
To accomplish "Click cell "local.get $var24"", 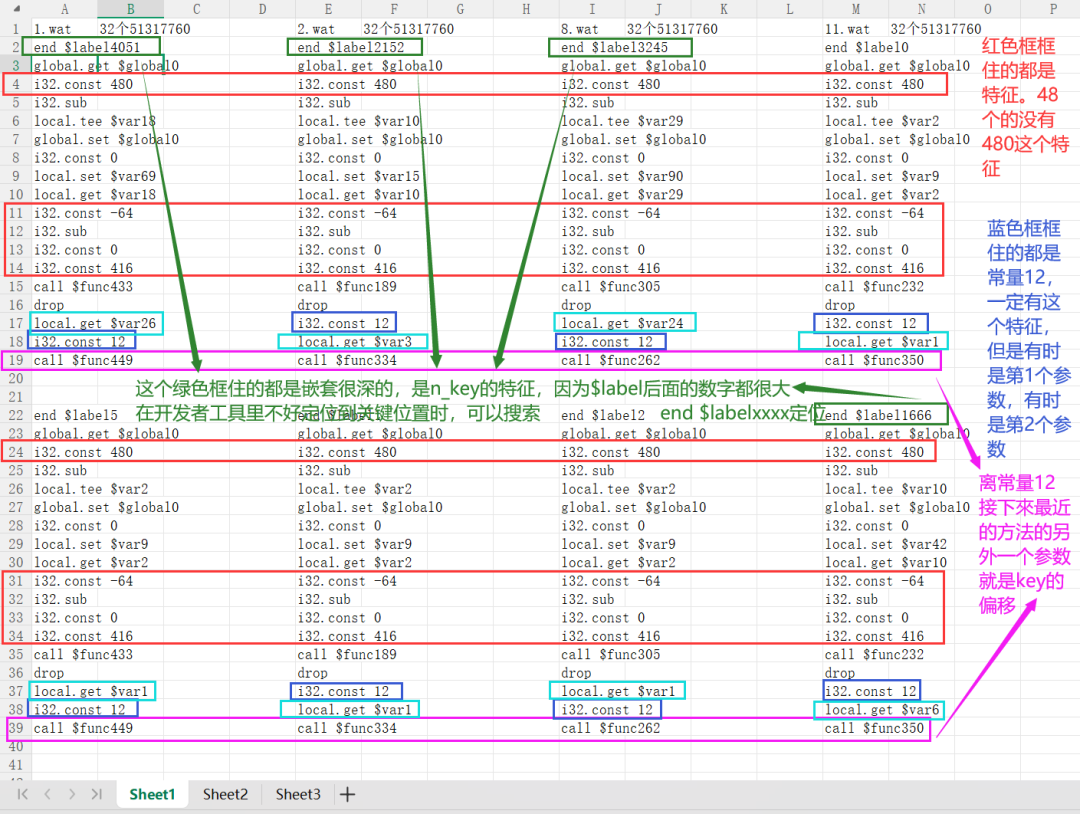I will tap(623, 323).
